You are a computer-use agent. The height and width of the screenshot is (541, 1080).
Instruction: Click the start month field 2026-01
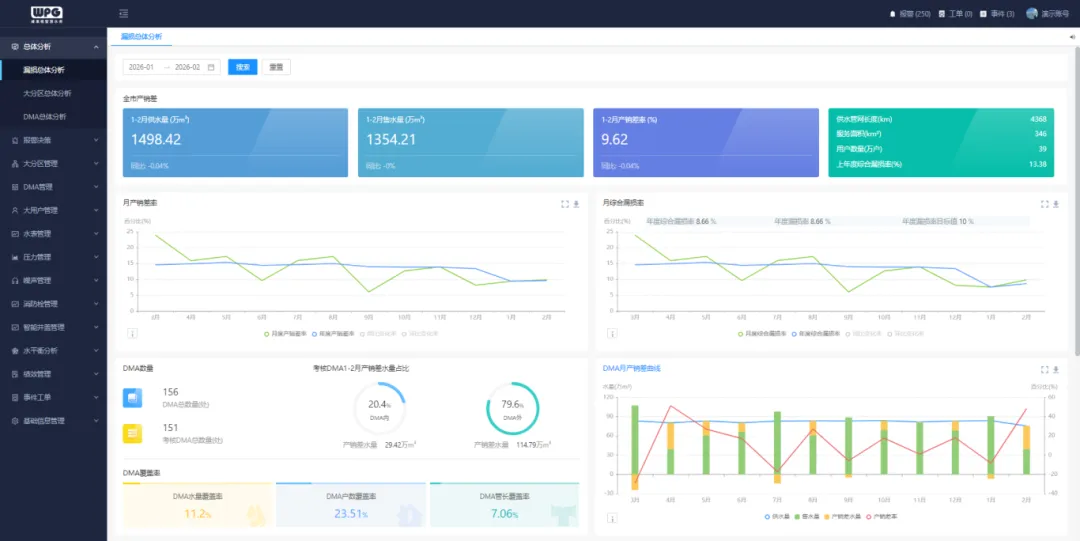click(x=142, y=68)
